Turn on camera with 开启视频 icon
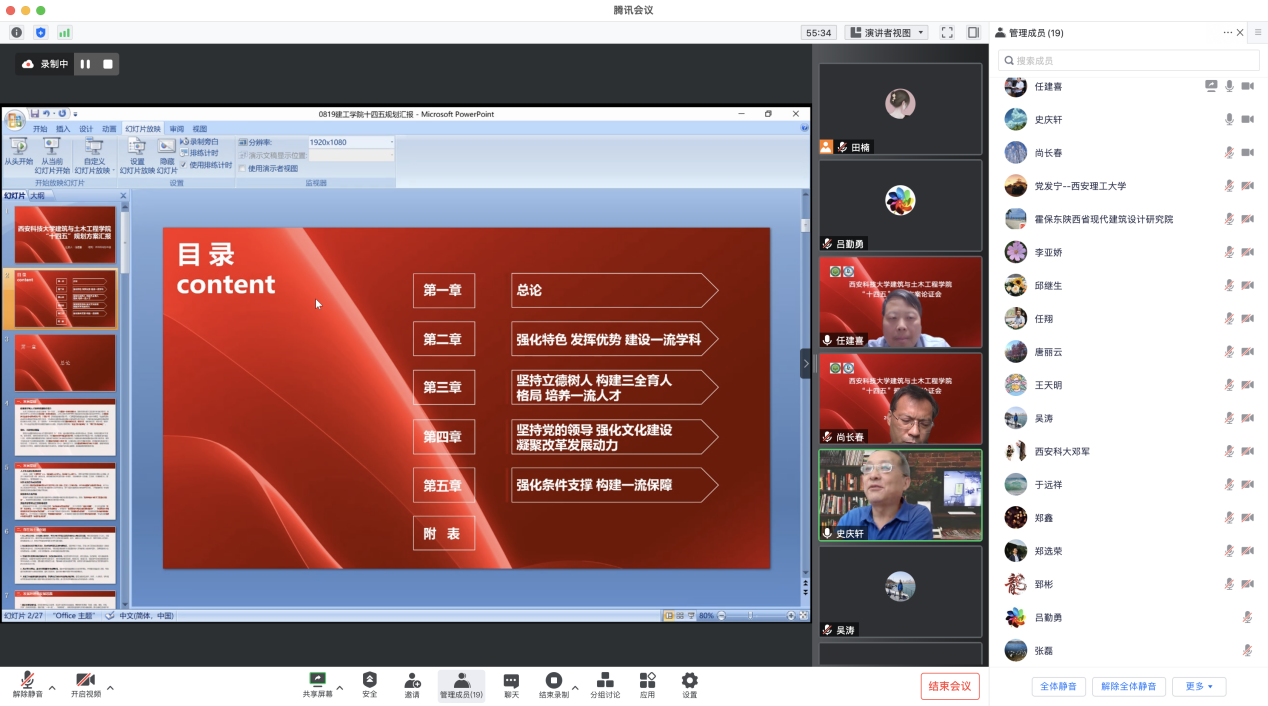 (85, 680)
